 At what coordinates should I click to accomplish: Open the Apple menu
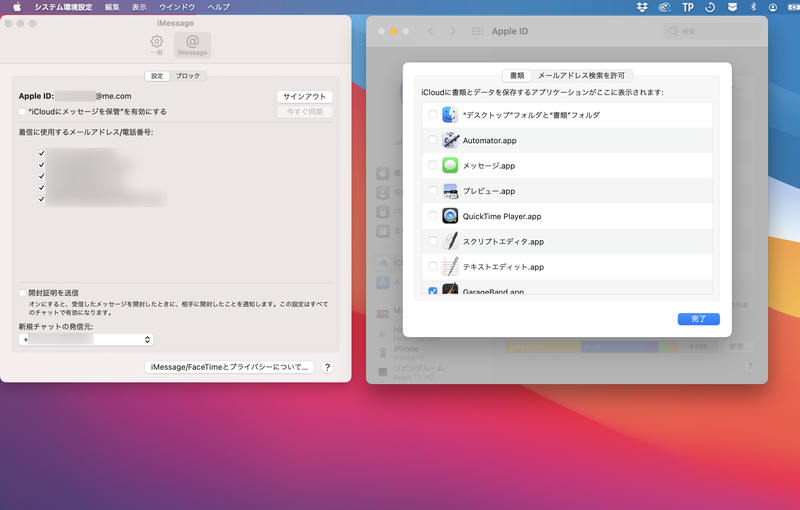pos(17,7)
